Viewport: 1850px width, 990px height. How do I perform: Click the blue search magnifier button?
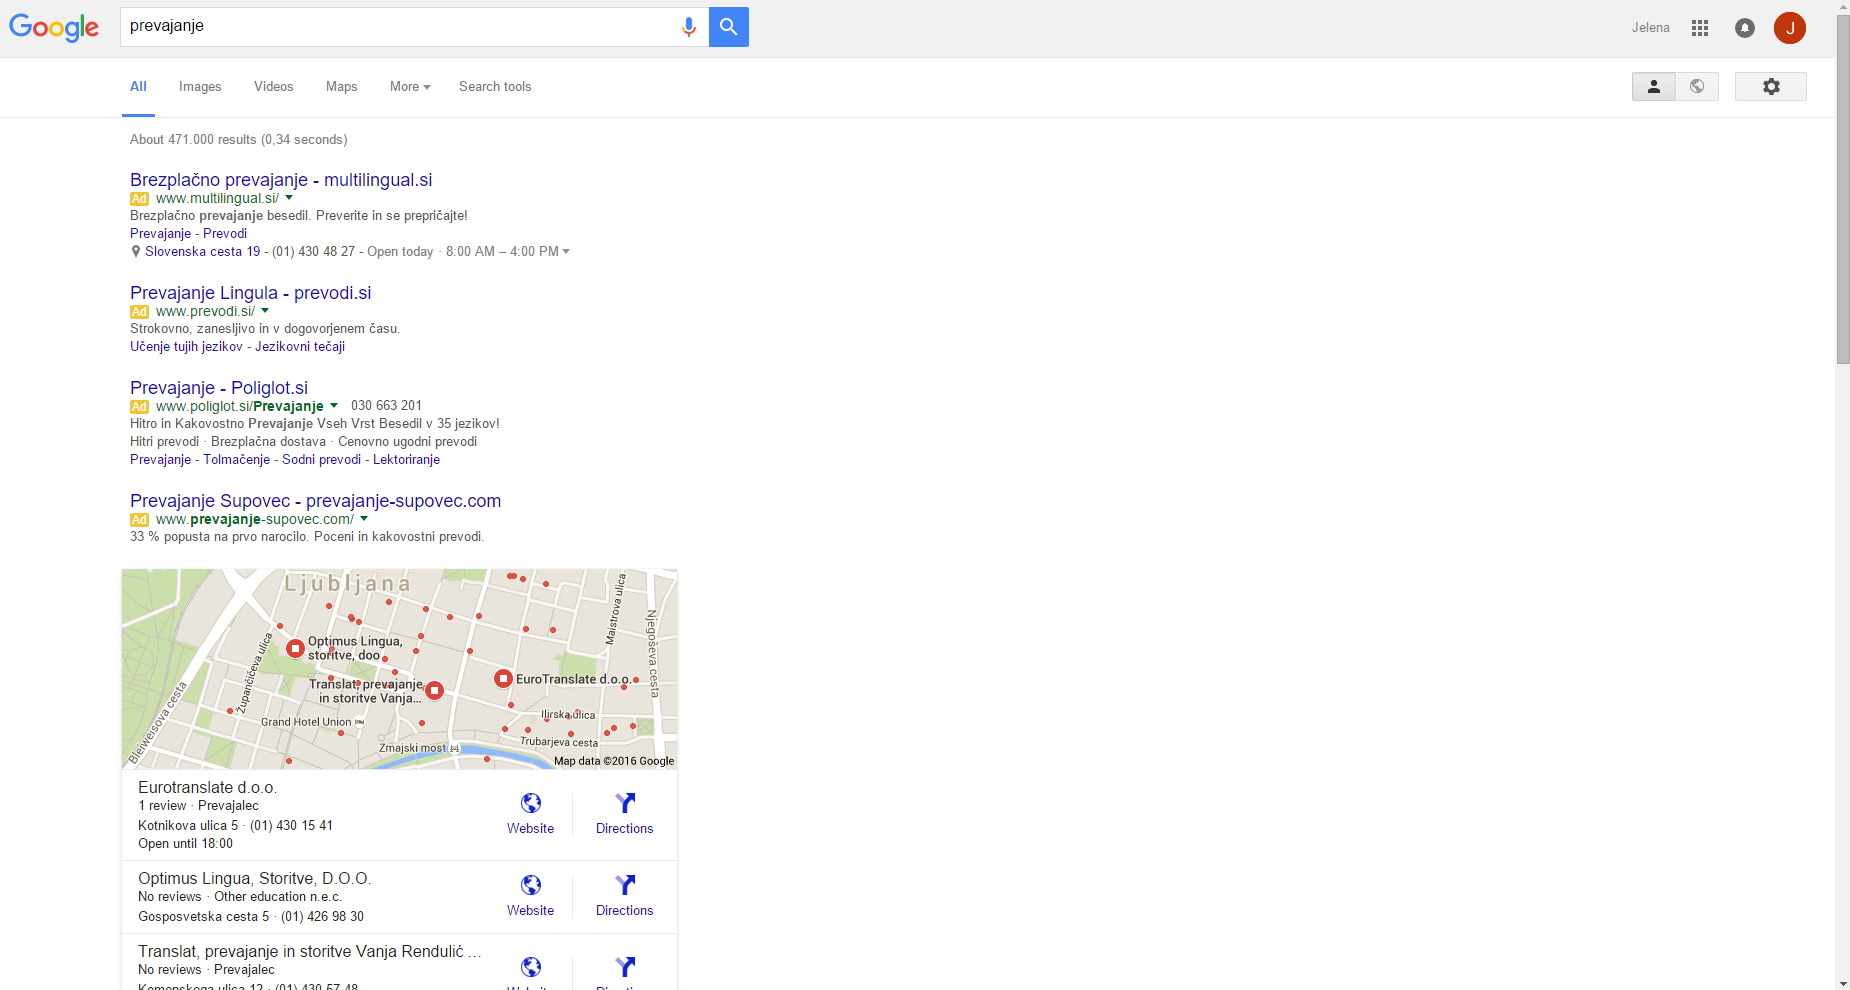728,27
